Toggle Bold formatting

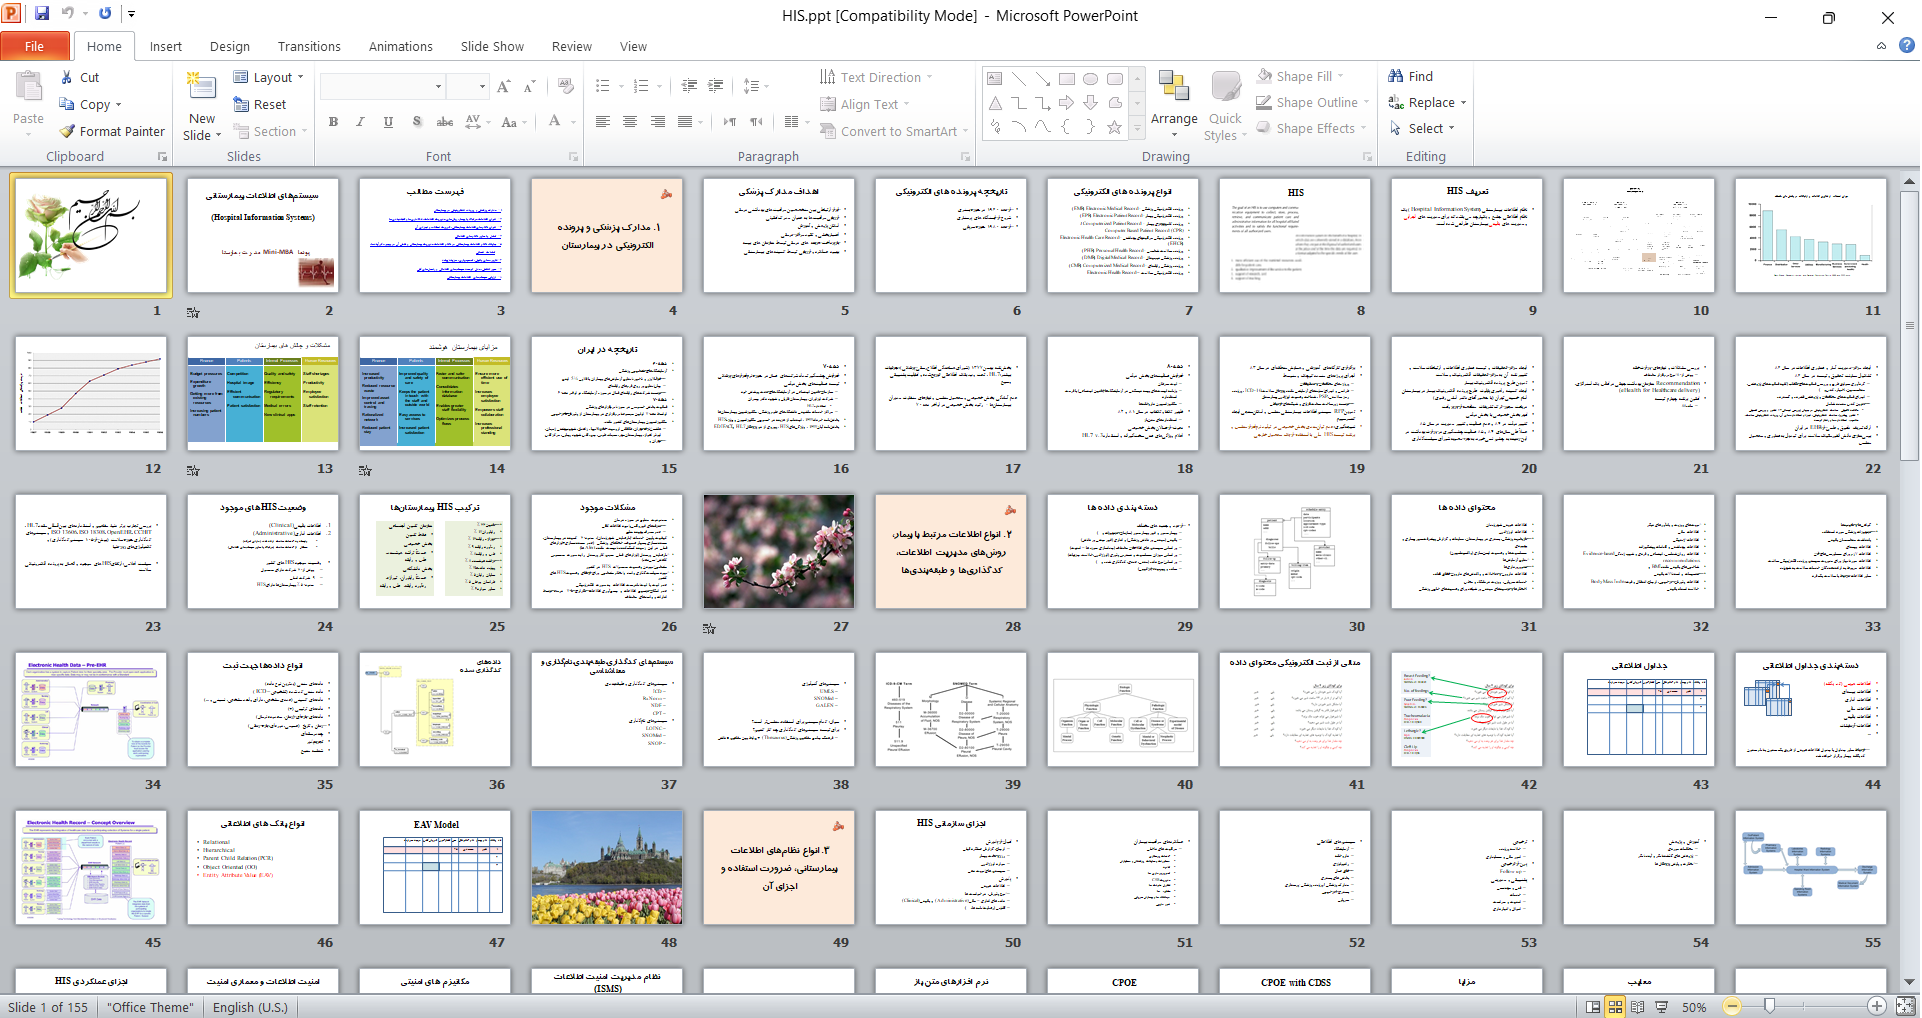[x=334, y=122]
